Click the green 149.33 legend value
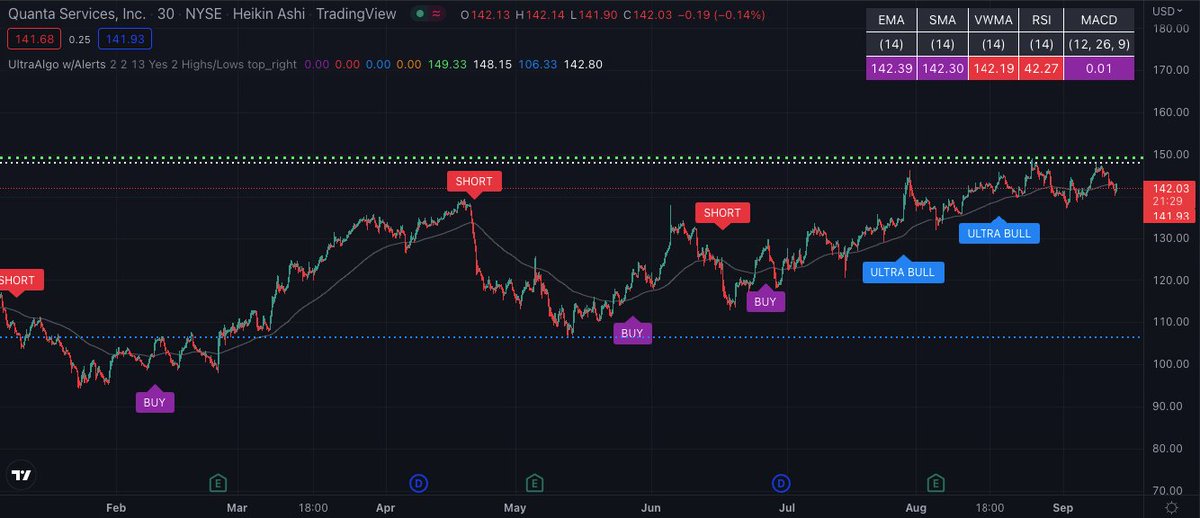 445,64
